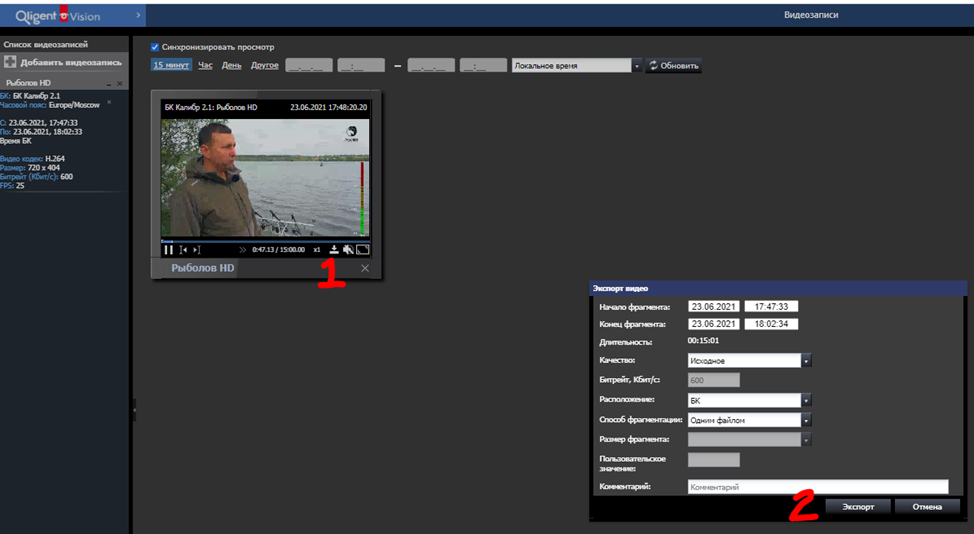
Task: Remove the Рыболов HD list entry
Action: [120, 83]
